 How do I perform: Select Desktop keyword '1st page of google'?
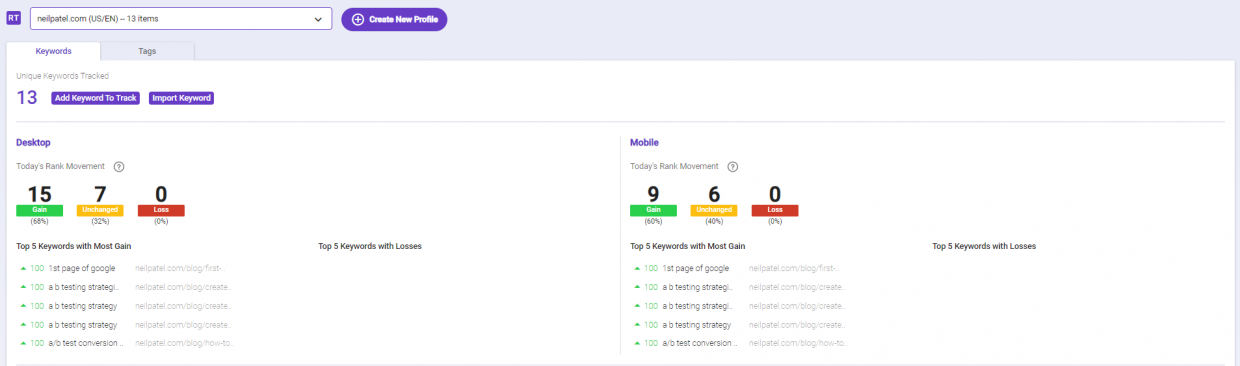point(82,268)
